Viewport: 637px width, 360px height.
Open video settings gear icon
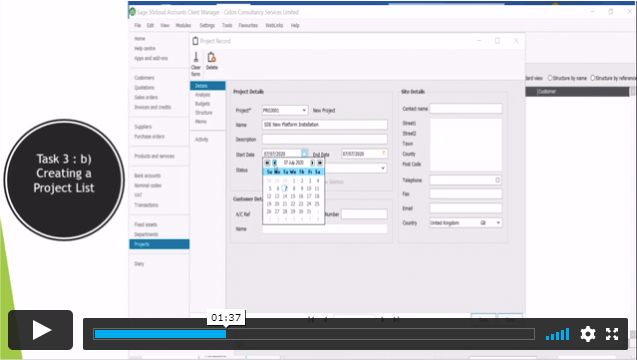(x=588, y=334)
